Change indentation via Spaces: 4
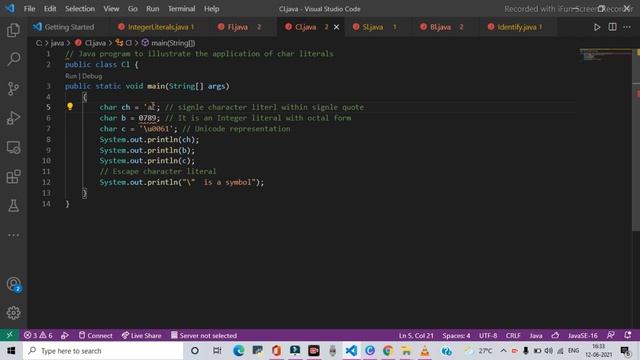The width and height of the screenshot is (640, 360). [x=456, y=336]
